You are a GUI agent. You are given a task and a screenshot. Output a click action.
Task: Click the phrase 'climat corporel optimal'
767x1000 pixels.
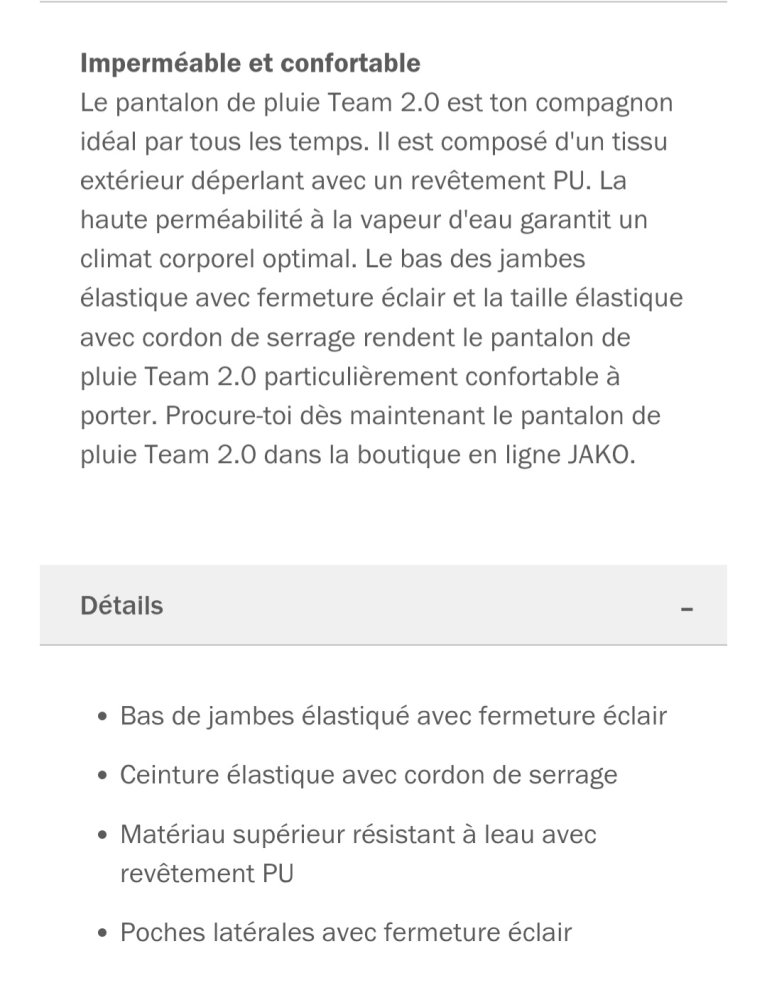point(216,259)
